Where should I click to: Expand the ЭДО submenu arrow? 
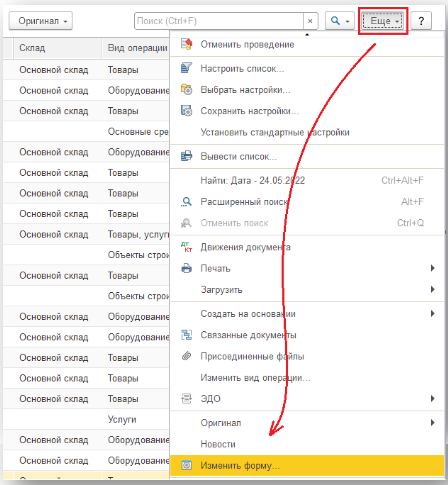tap(433, 398)
